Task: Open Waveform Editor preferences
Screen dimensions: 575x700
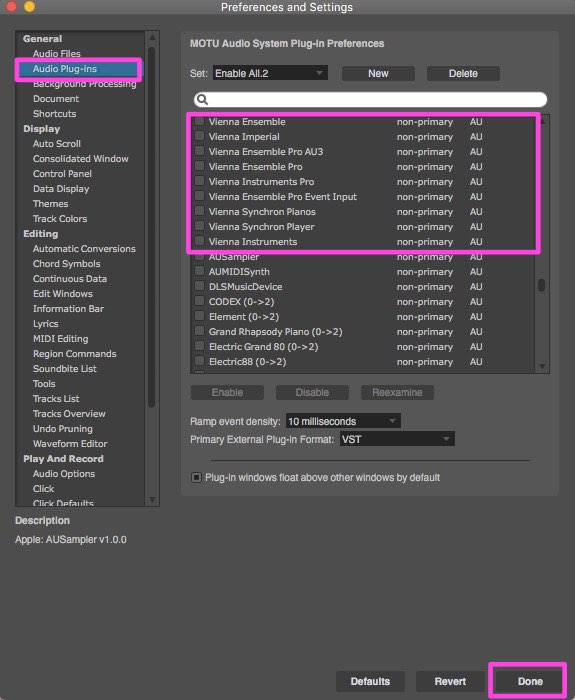Action: pos(70,444)
